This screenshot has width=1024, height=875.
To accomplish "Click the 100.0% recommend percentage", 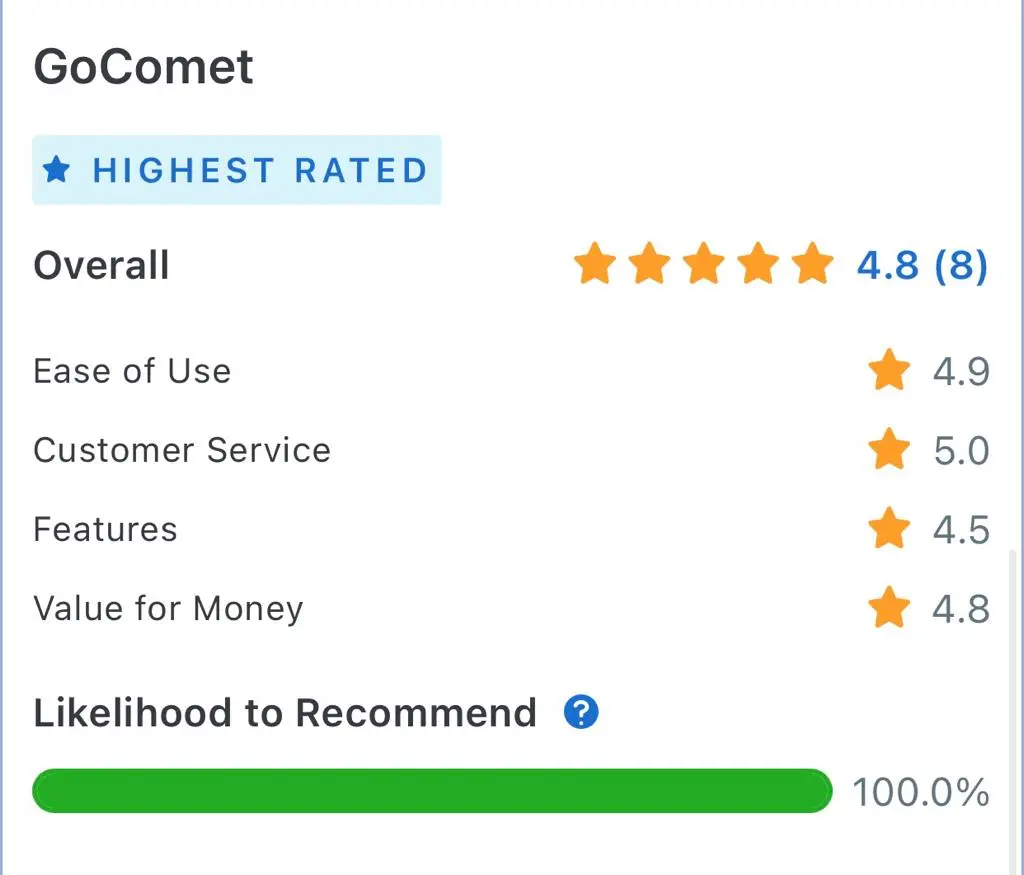I will pos(921,792).
